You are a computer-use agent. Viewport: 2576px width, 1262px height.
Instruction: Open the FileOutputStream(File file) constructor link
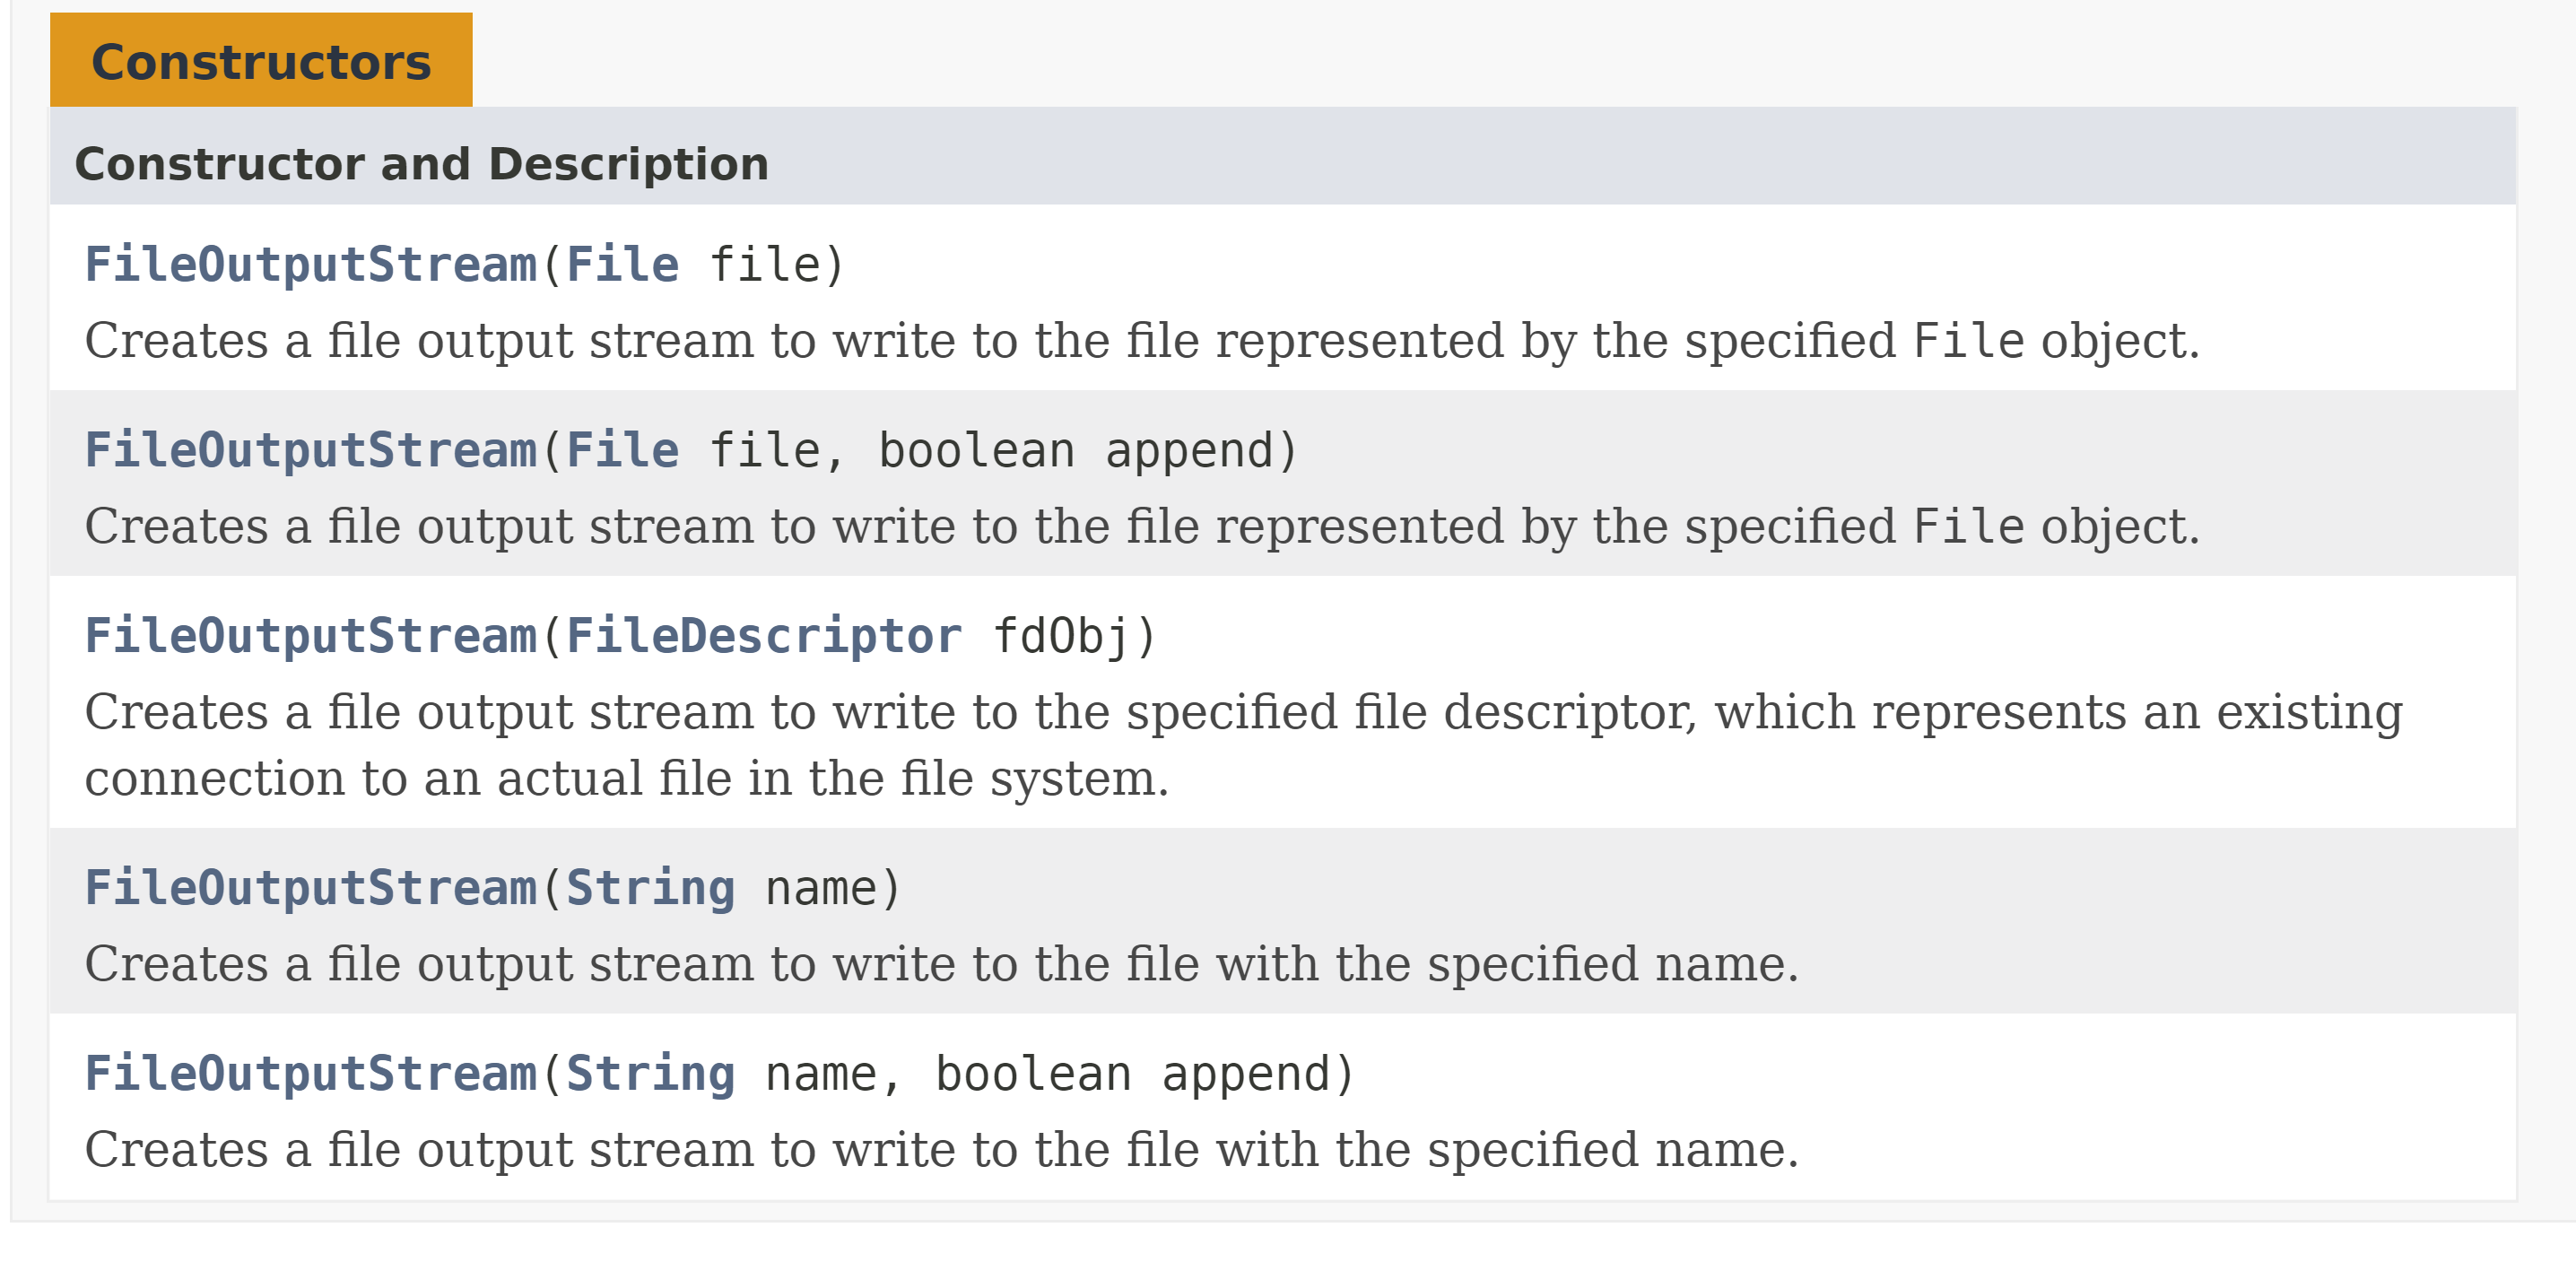(x=311, y=265)
